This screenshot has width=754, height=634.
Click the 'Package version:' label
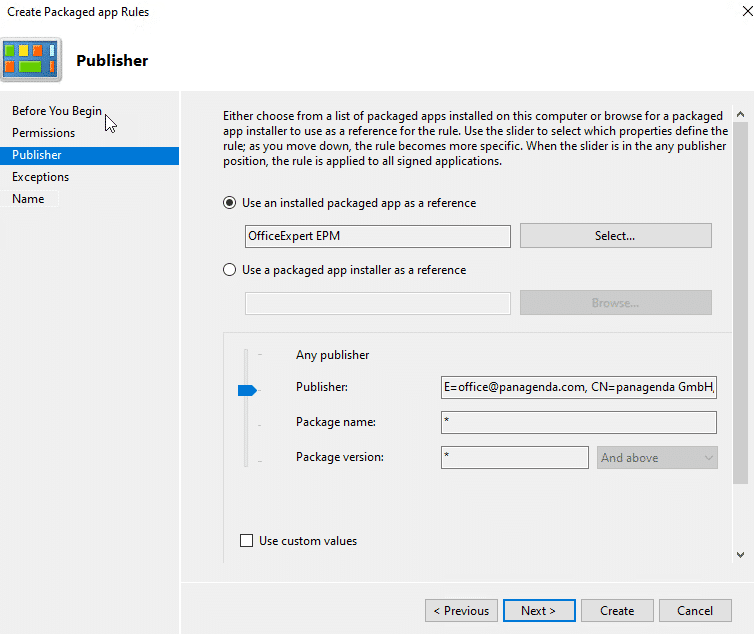(x=339, y=457)
